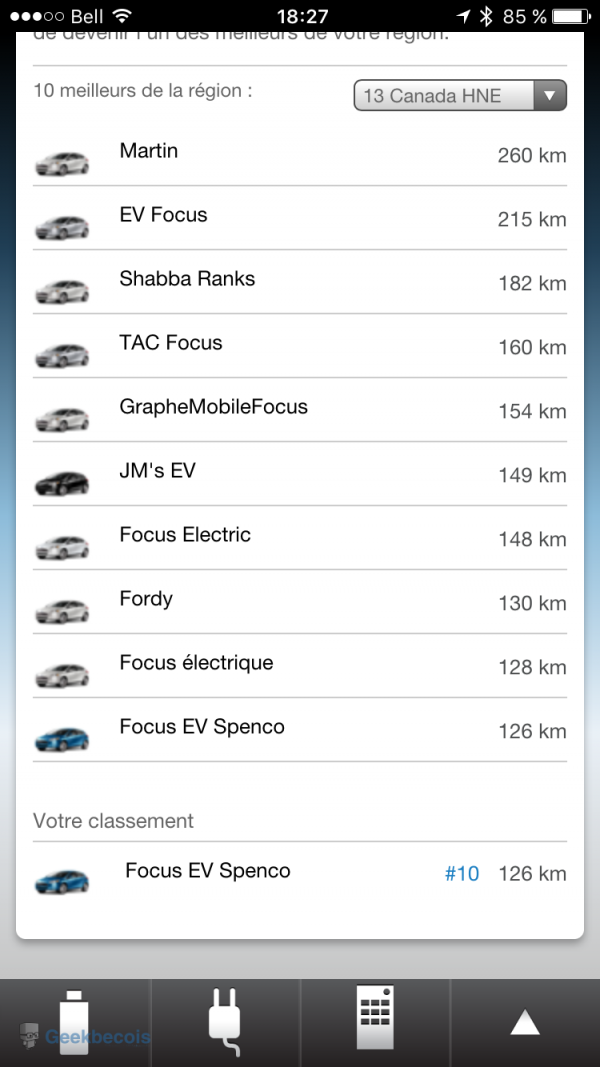This screenshot has width=600, height=1067.
Task: Open the remote control tab
Action: [375, 1022]
